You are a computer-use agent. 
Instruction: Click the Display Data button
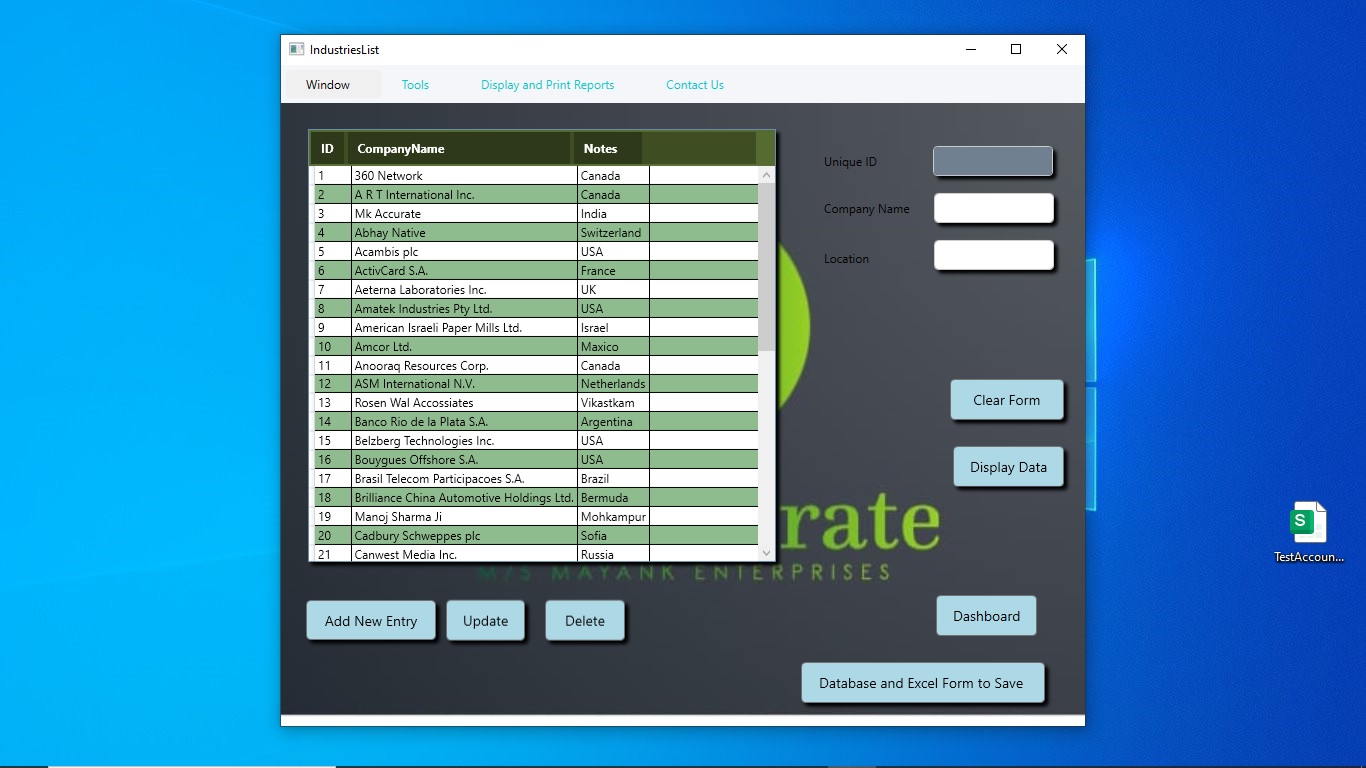point(1008,467)
